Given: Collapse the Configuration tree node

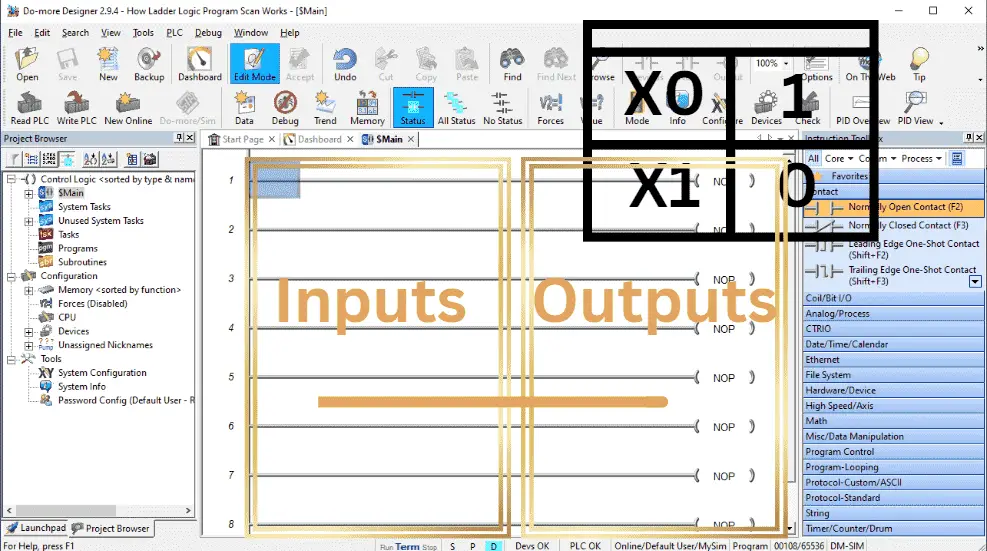Looking at the screenshot, I should [11, 276].
